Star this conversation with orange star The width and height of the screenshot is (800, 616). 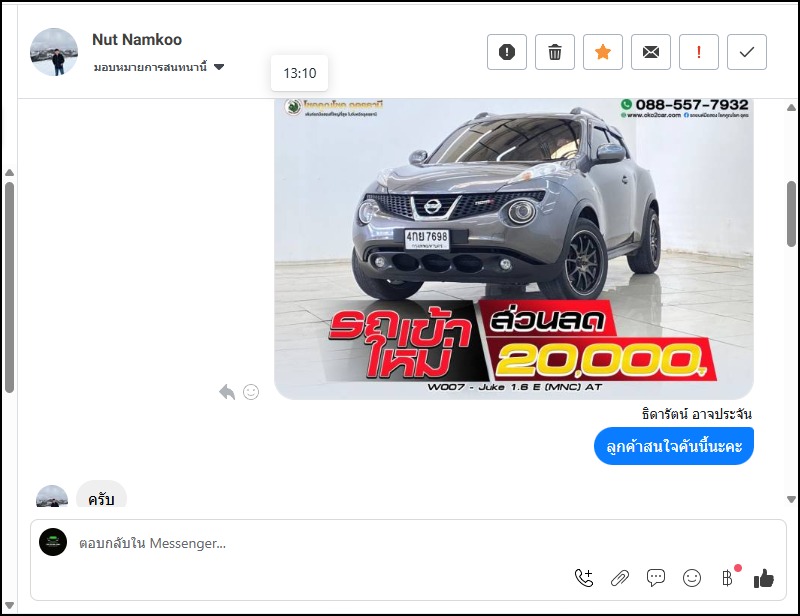click(x=603, y=52)
